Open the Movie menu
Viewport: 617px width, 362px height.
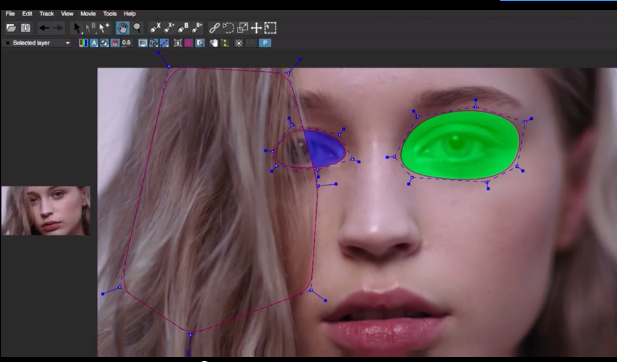click(88, 14)
